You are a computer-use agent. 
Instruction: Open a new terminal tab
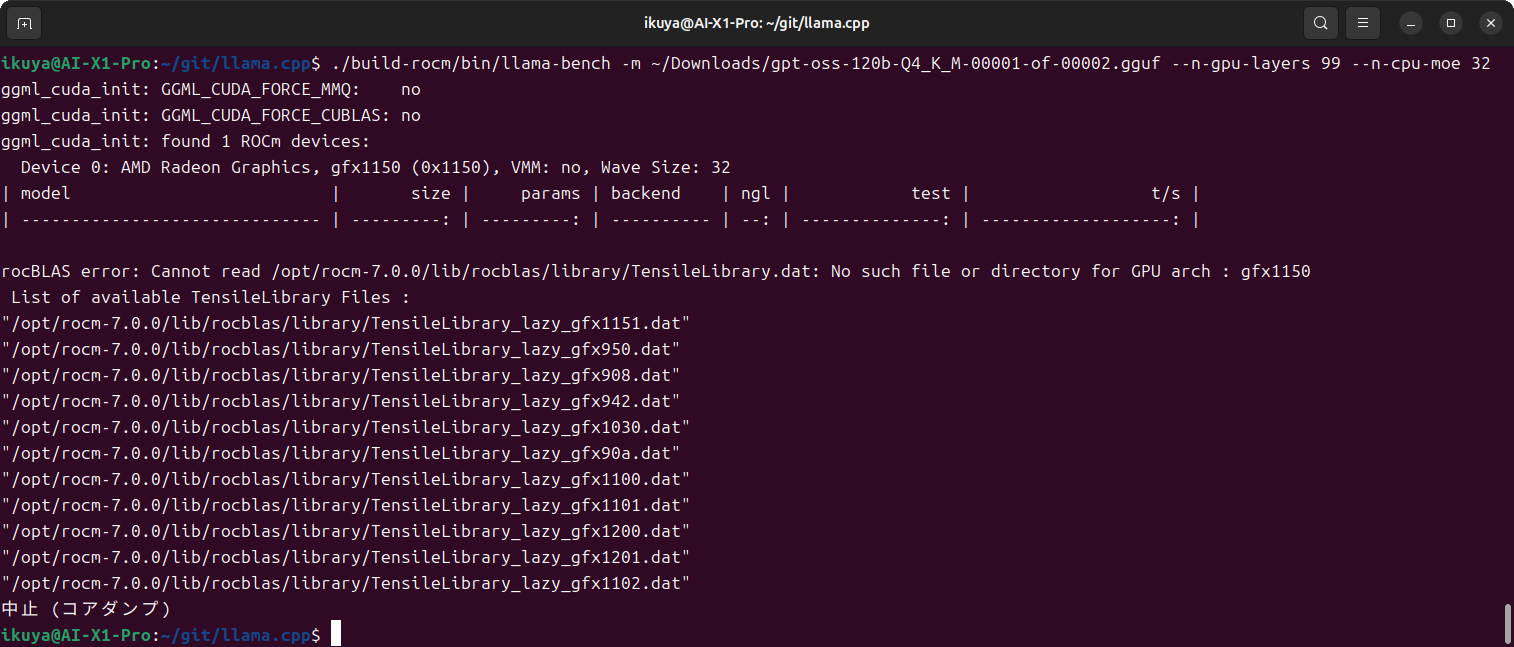pyautogui.click(x=24, y=22)
